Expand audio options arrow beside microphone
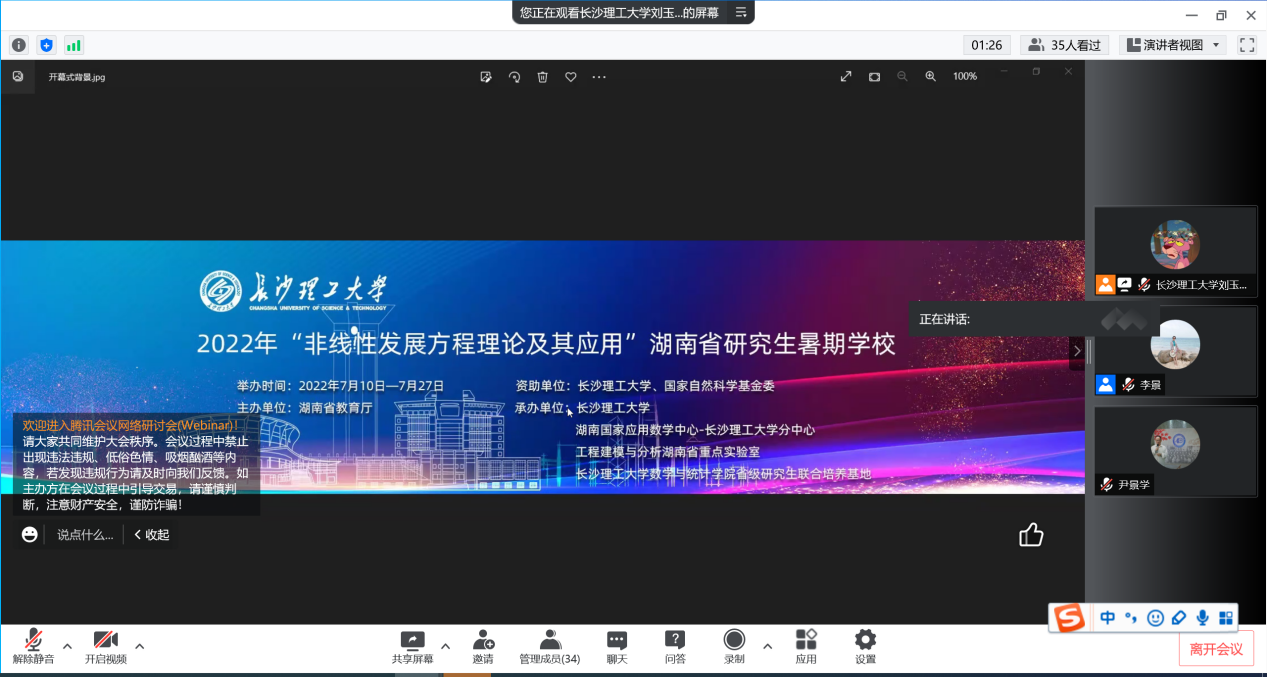 tap(67, 646)
